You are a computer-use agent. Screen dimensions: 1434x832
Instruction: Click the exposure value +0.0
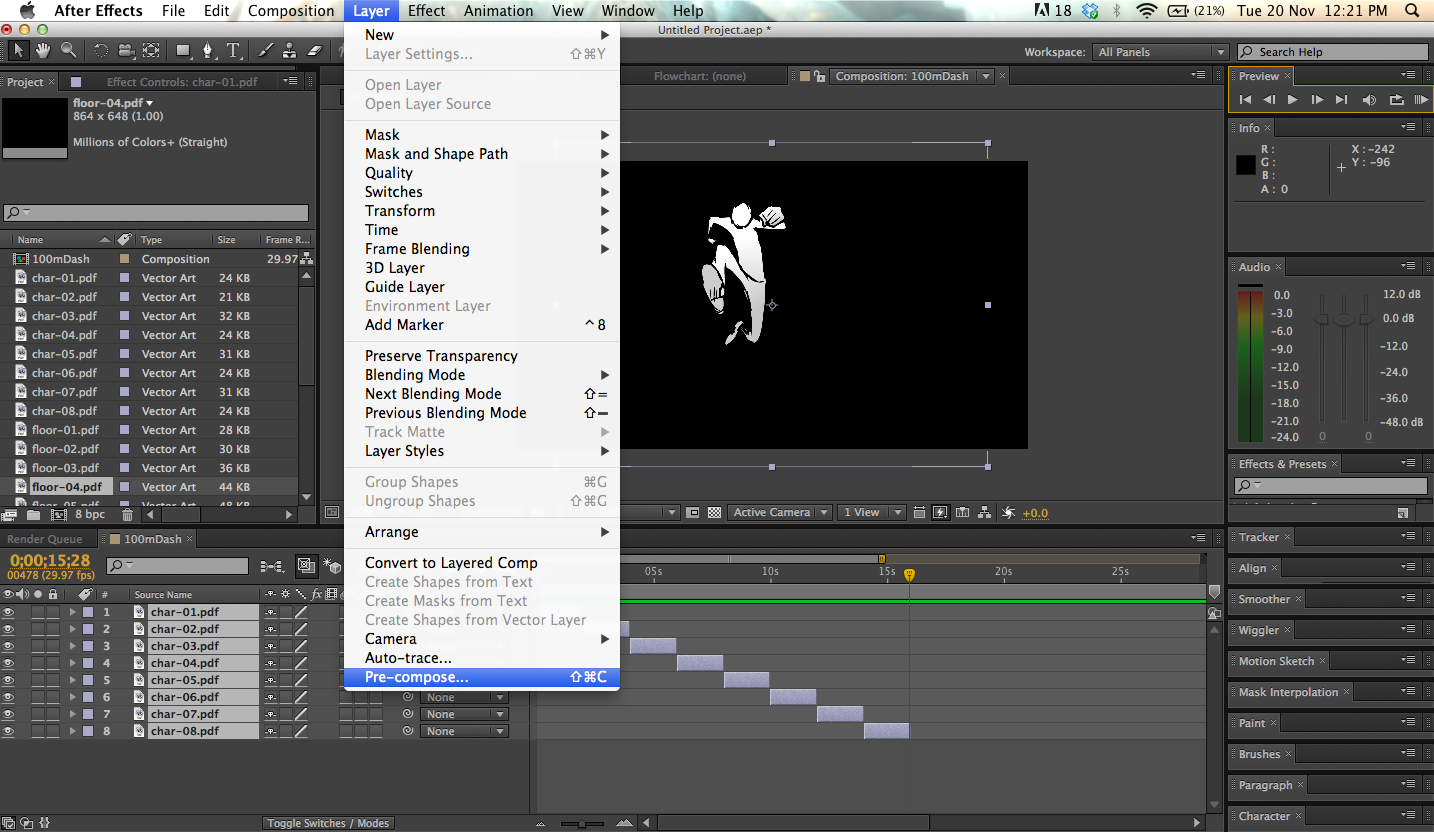[1034, 513]
